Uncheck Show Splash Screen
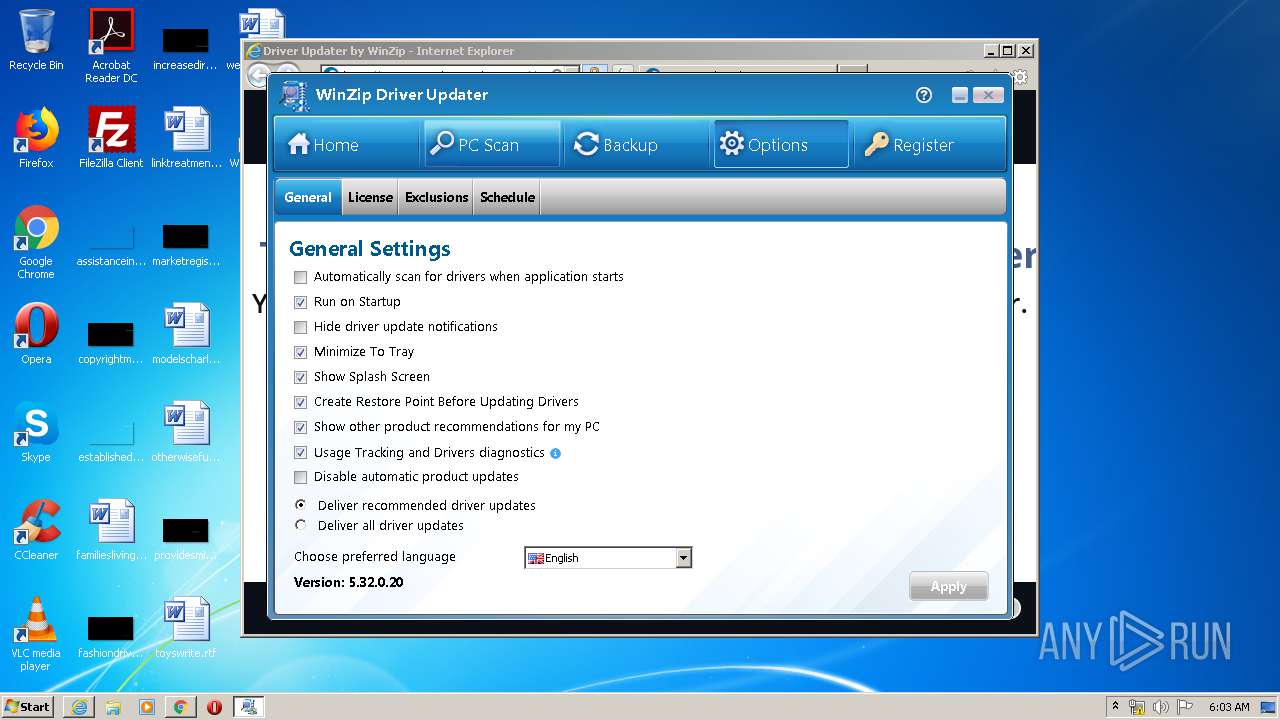The width and height of the screenshot is (1280, 720). (301, 377)
